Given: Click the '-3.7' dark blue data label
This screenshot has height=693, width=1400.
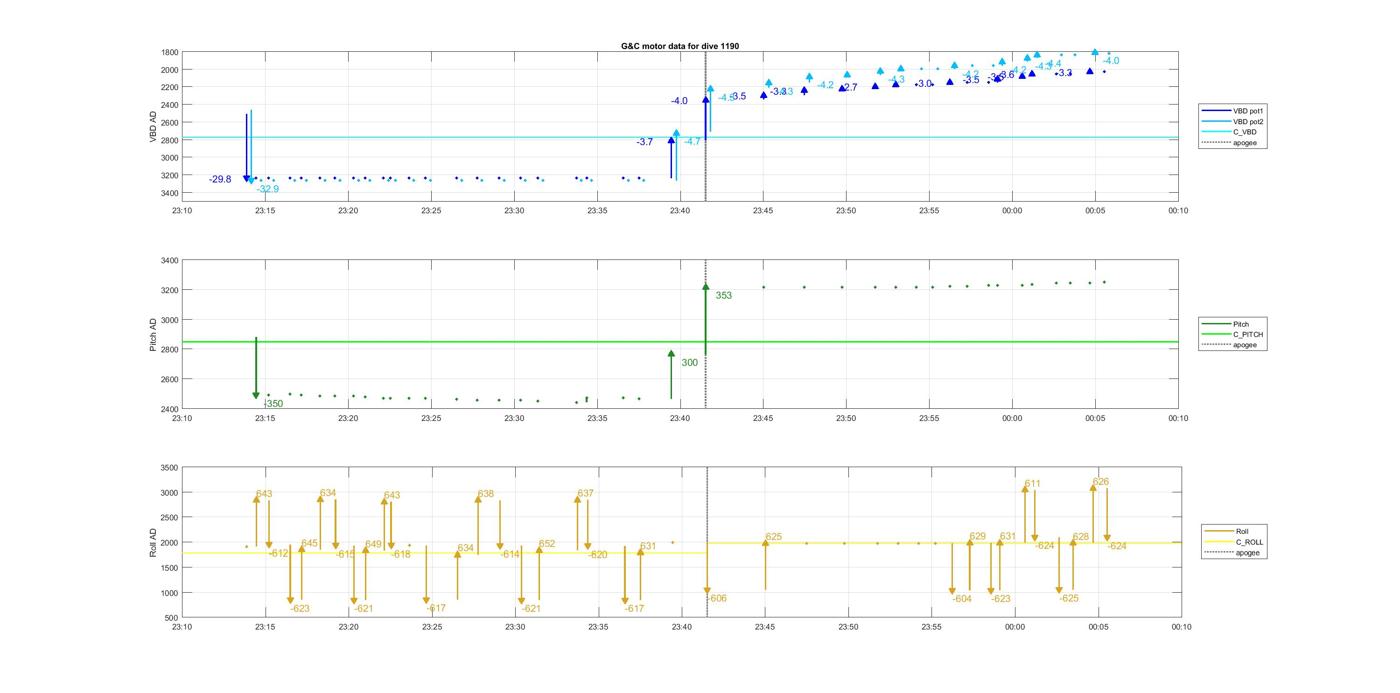Looking at the screenshot, I should click(x=645, y=142).
